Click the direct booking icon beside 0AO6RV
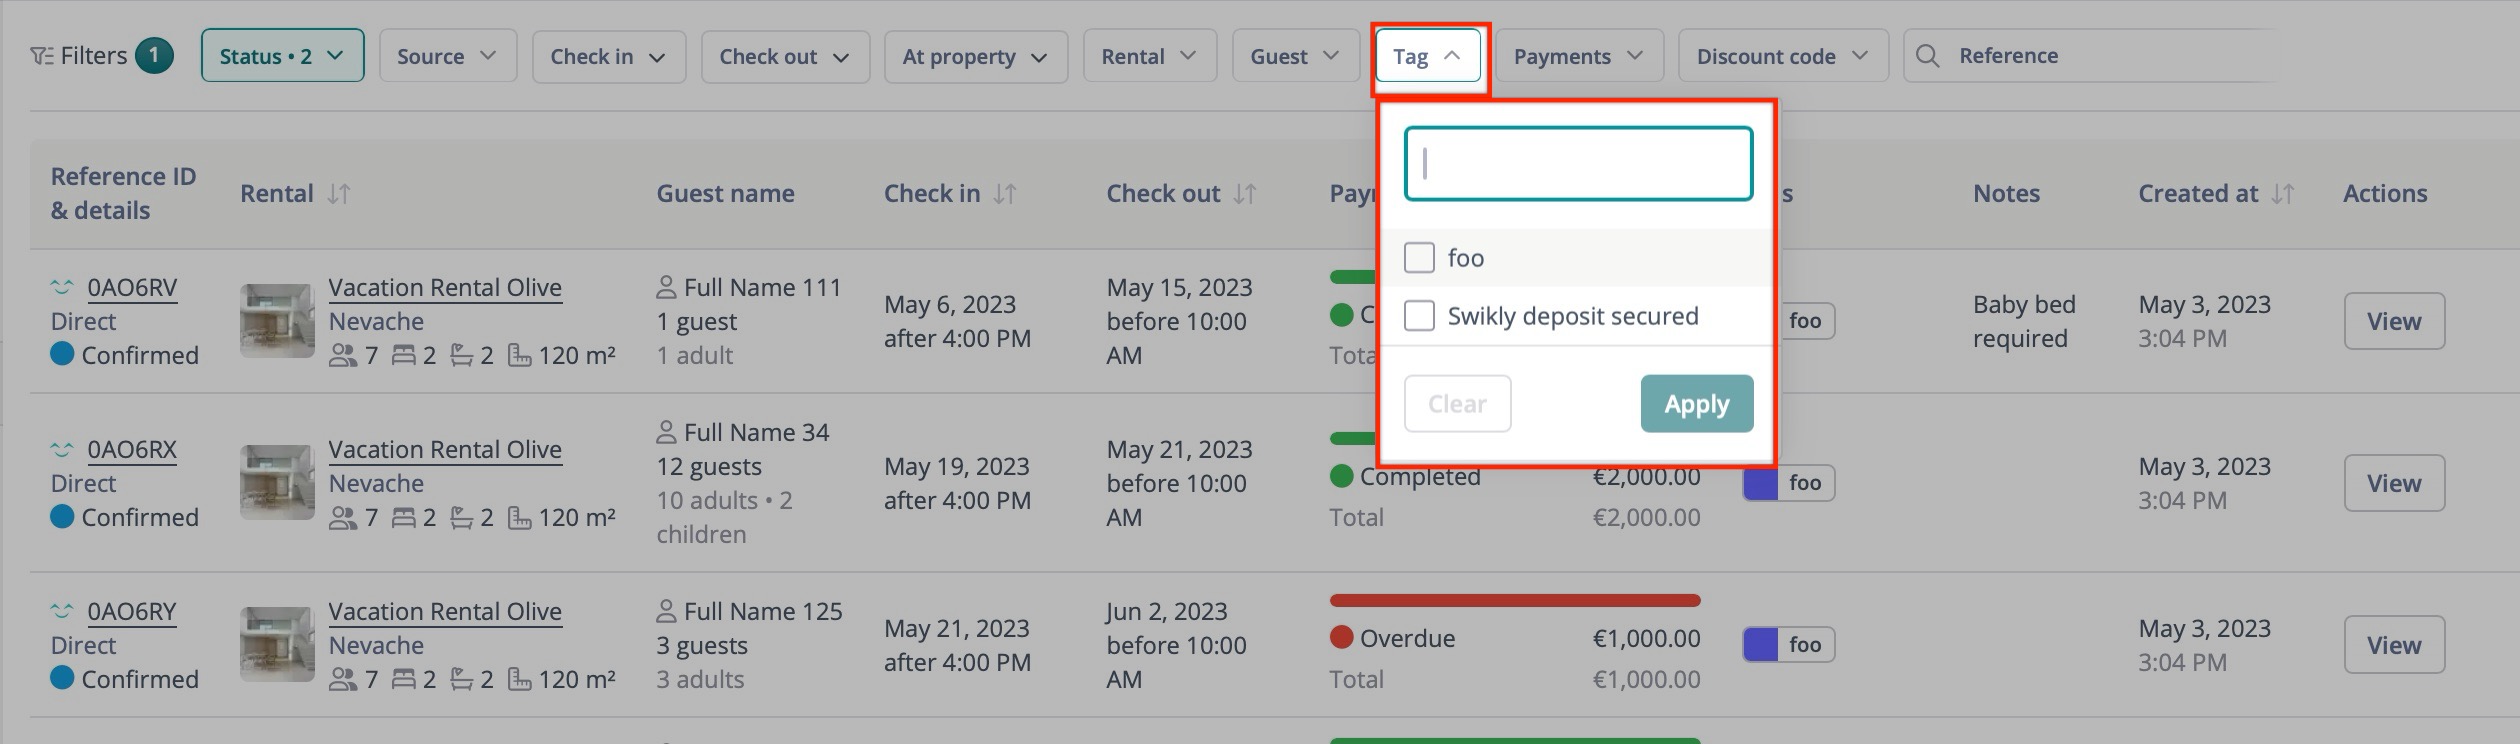The width and height of the screenshot is (2520, 744). [62, 288]
